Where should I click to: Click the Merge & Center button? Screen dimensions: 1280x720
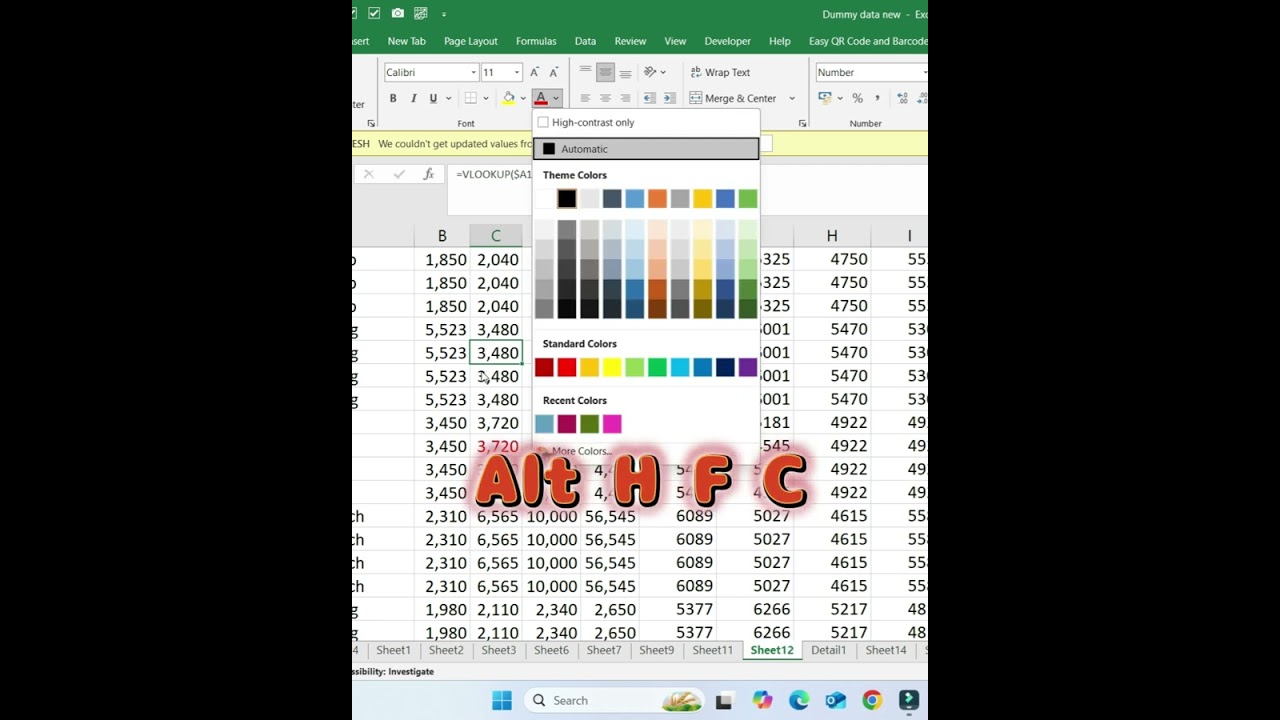pyautogui.click(x=733, y=98)
